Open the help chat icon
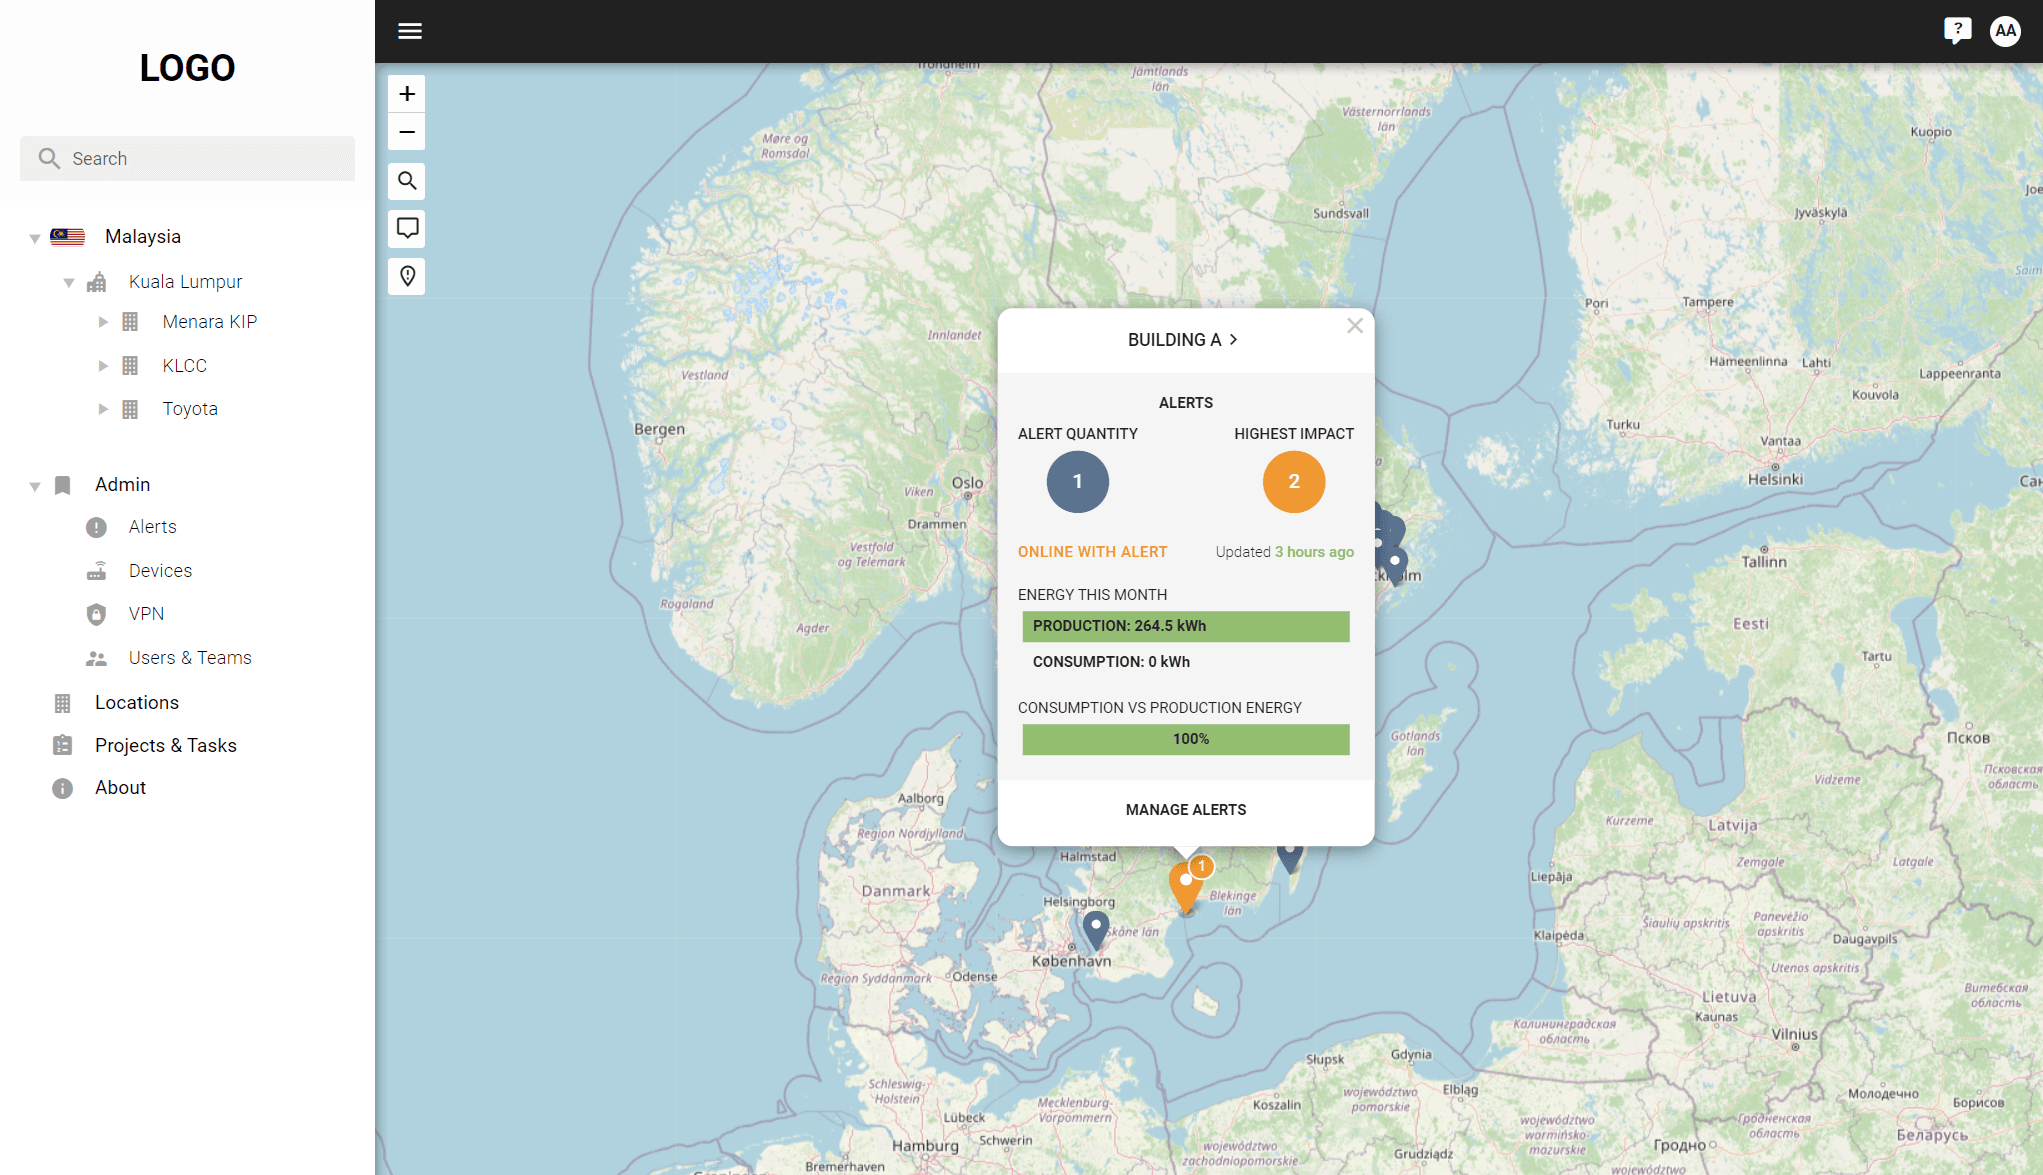 click(x=1957, y=31)
